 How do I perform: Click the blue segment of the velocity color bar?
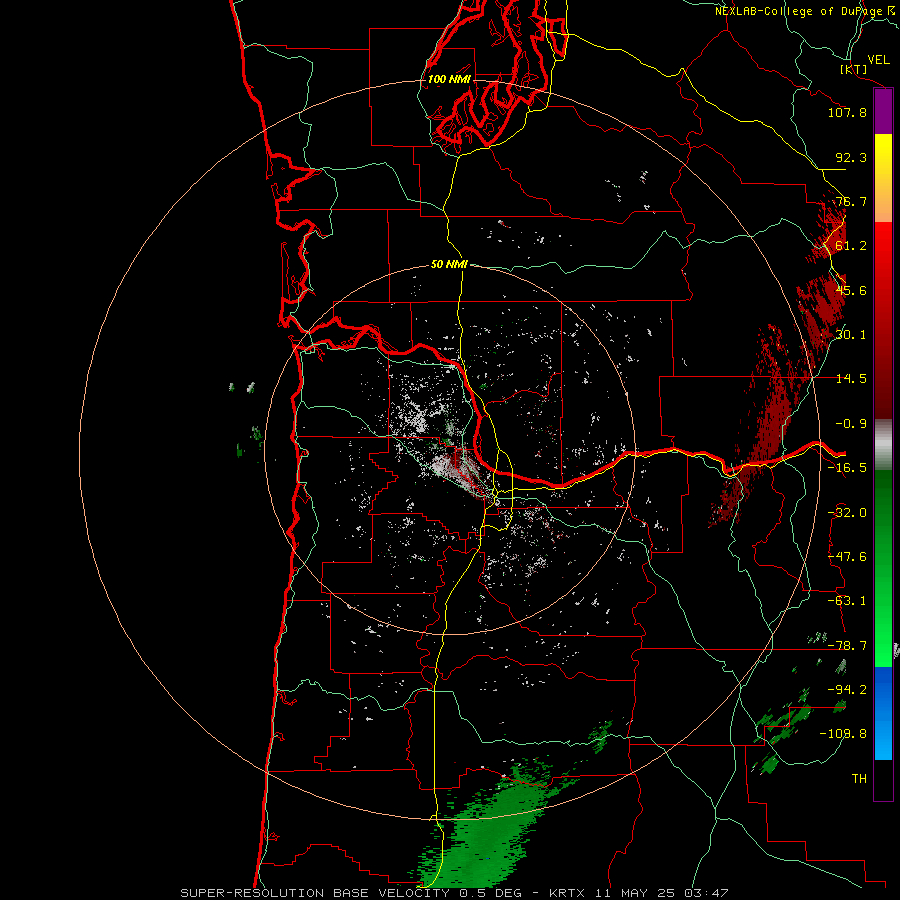(x=883, y=713)
